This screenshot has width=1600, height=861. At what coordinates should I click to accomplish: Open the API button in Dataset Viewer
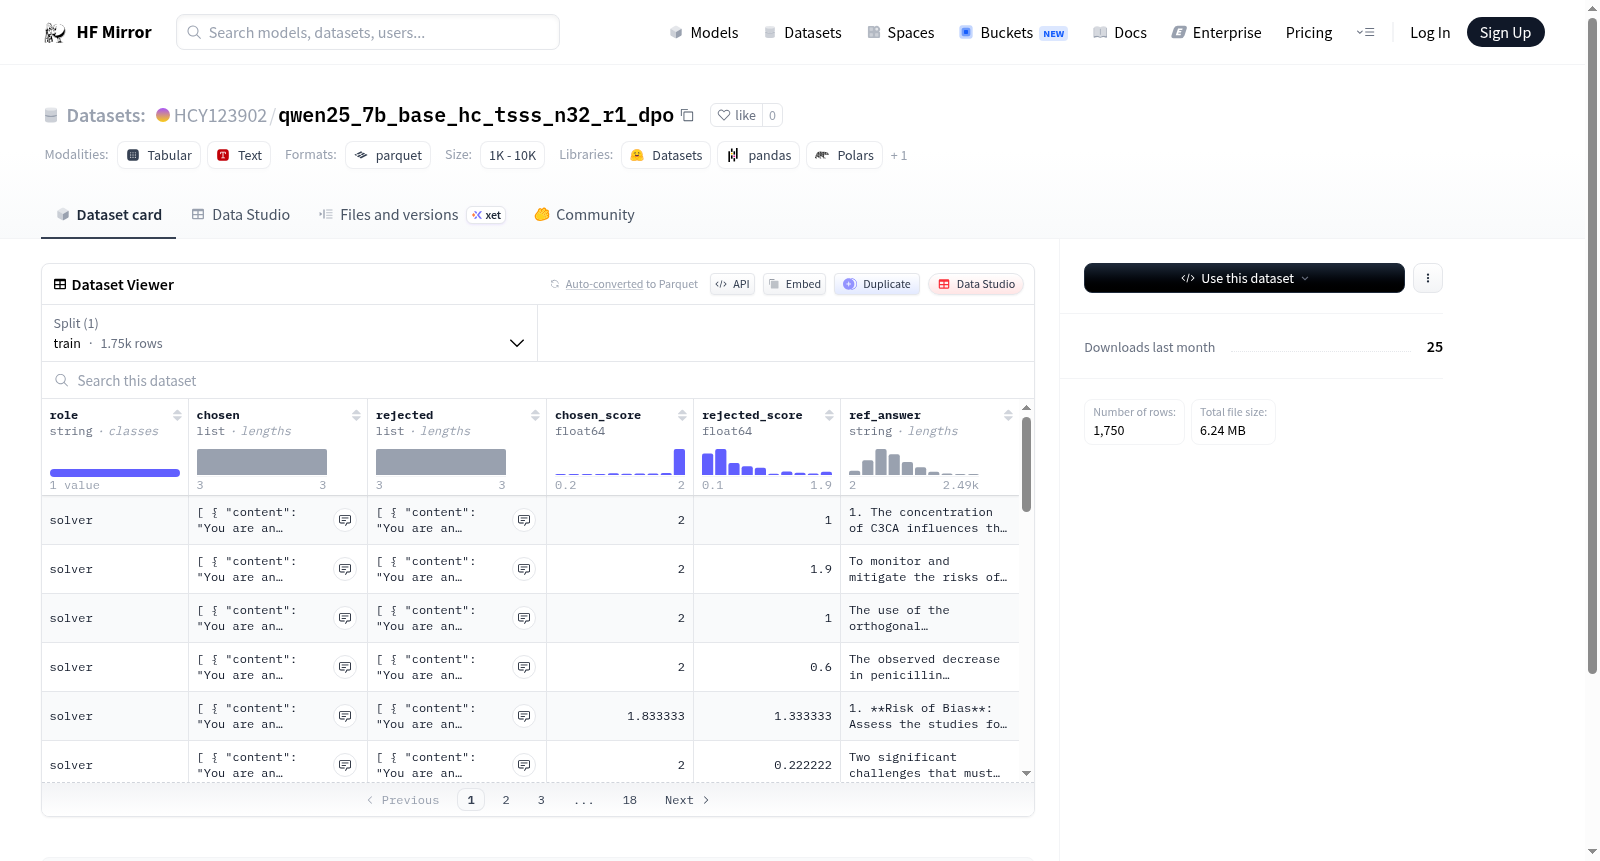(732, 284)
